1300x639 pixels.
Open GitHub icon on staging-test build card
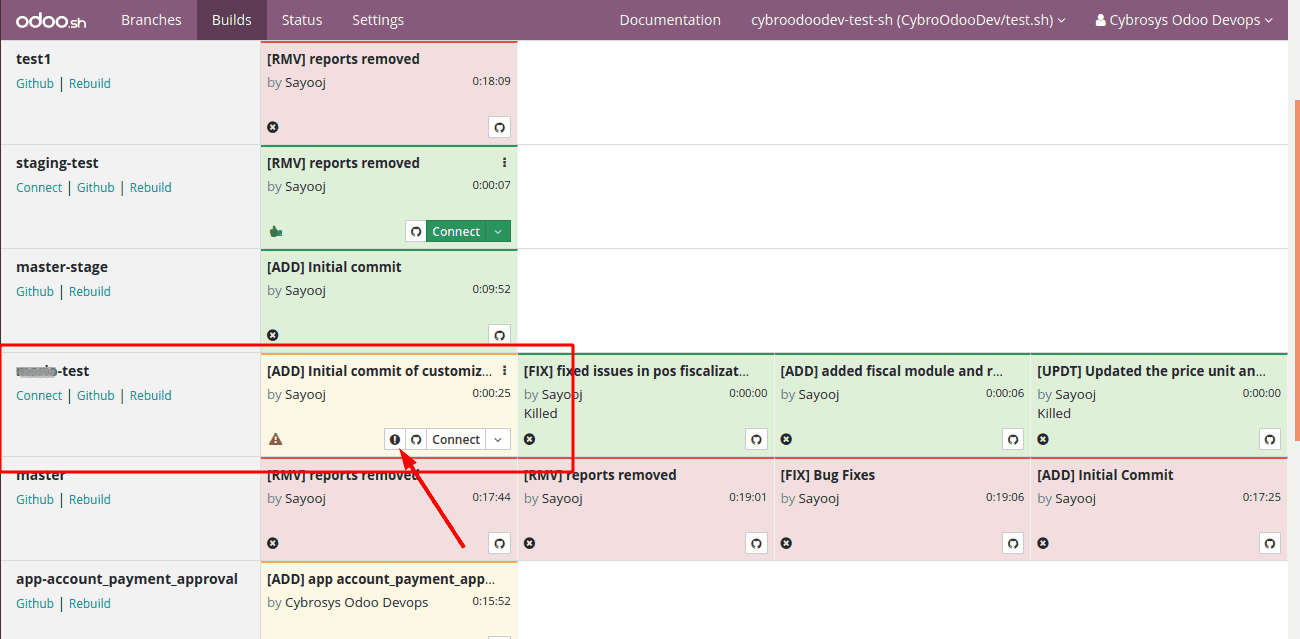pyautogui.click(x=416, y=231)
